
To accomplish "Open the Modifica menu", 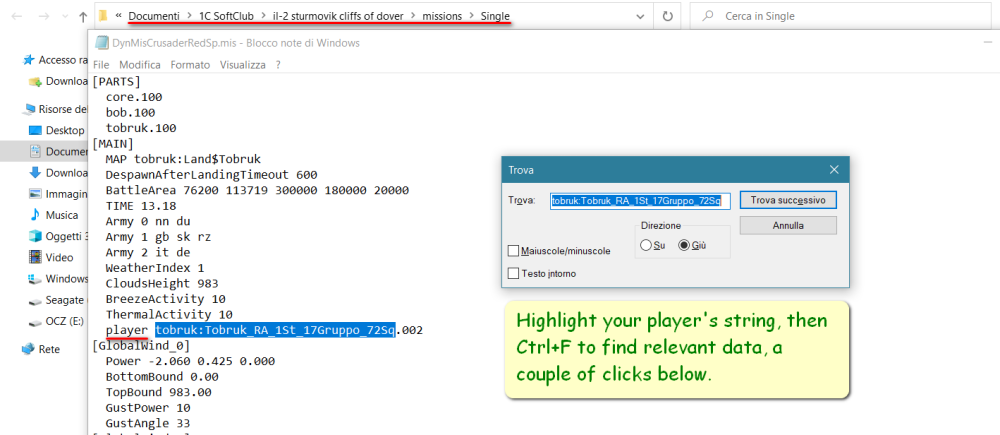I will [x=140, y=64].
